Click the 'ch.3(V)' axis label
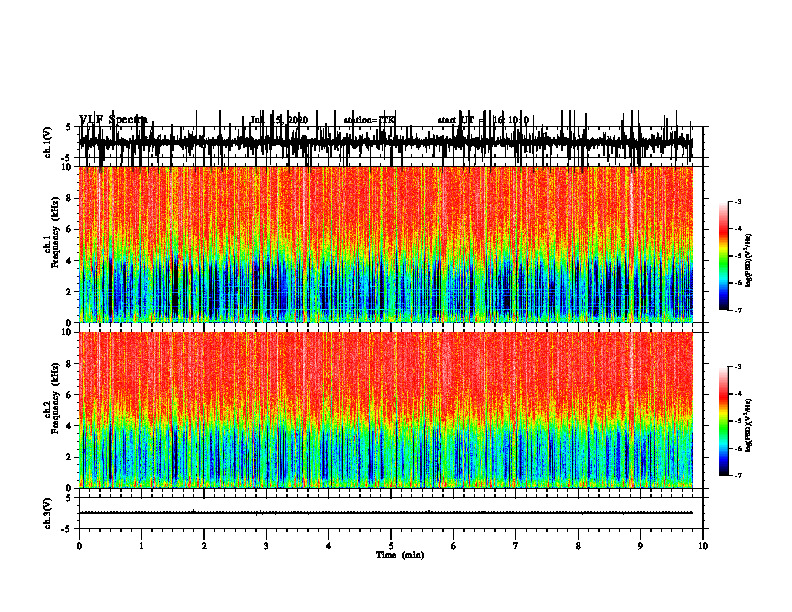The width and height of the screenshot is (792, 612). (x=48, y=513)
